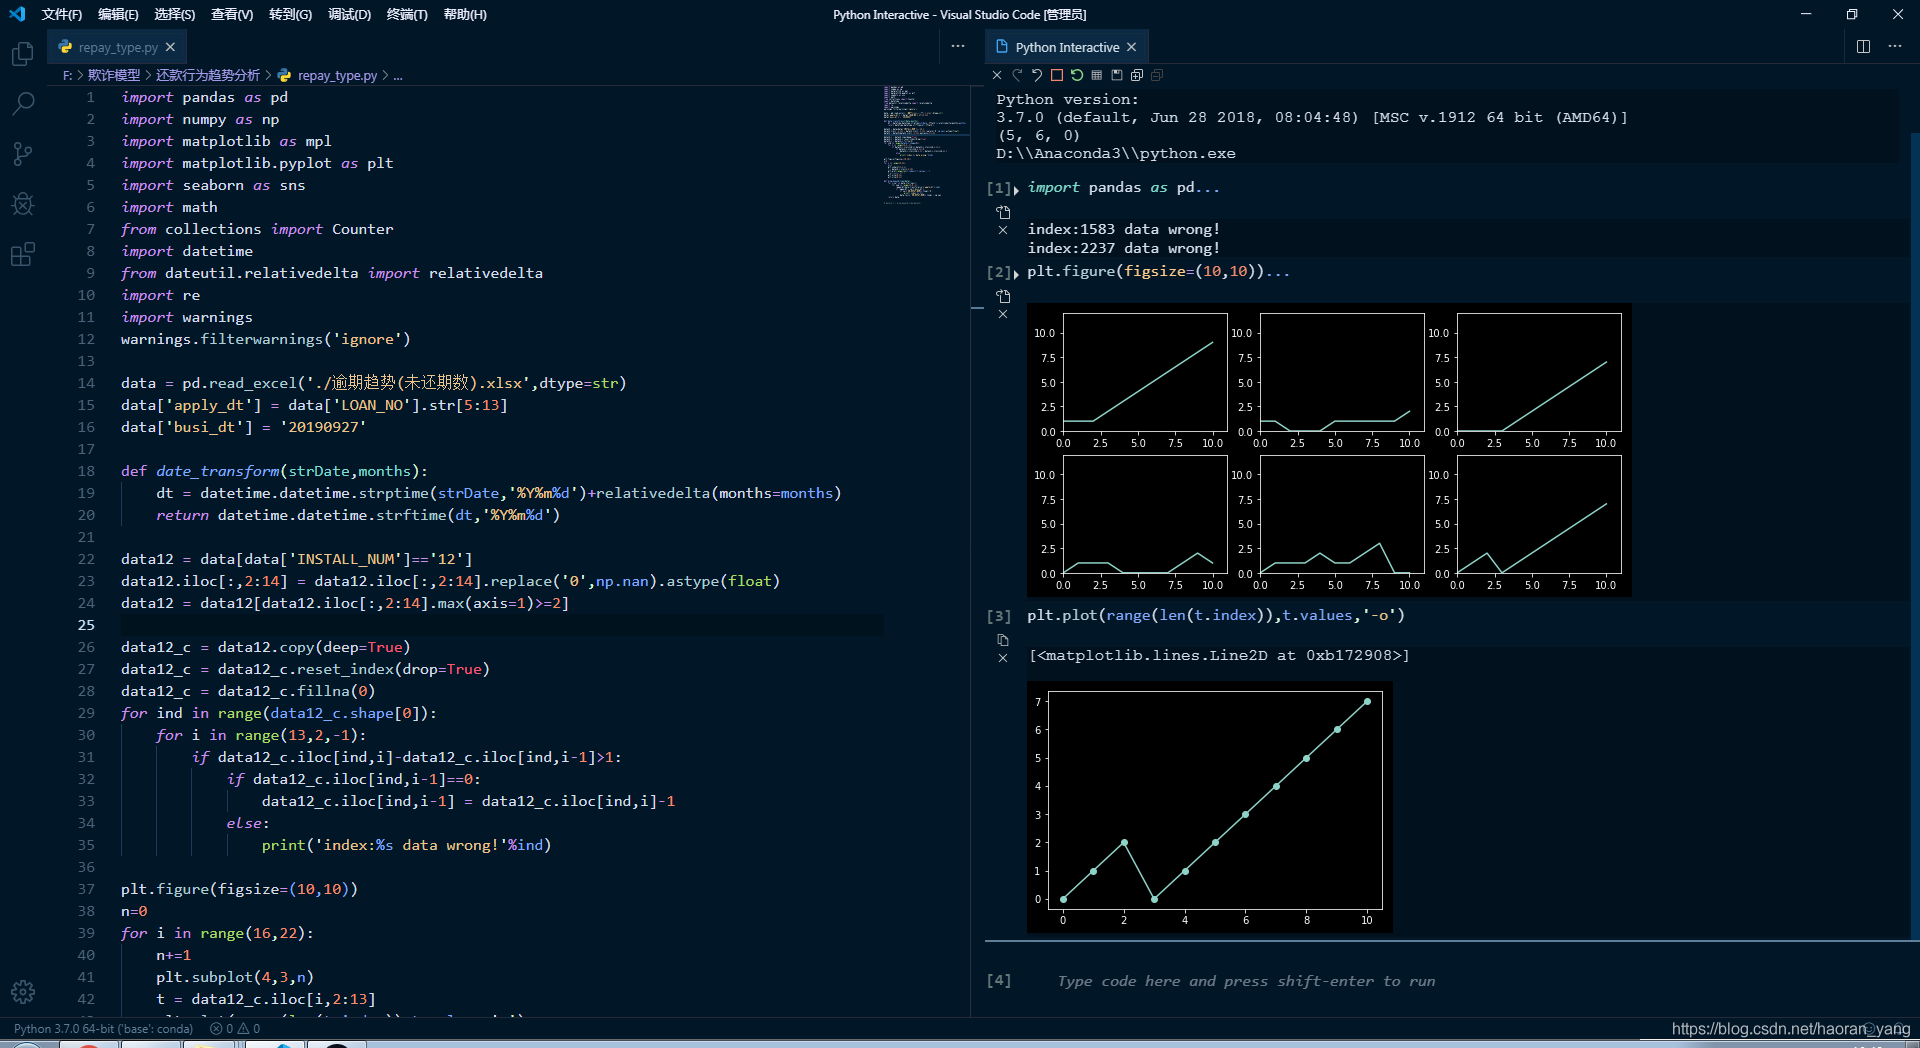Click the code minimap in editor
The image size is (1920, 1048).
[925, 145]
